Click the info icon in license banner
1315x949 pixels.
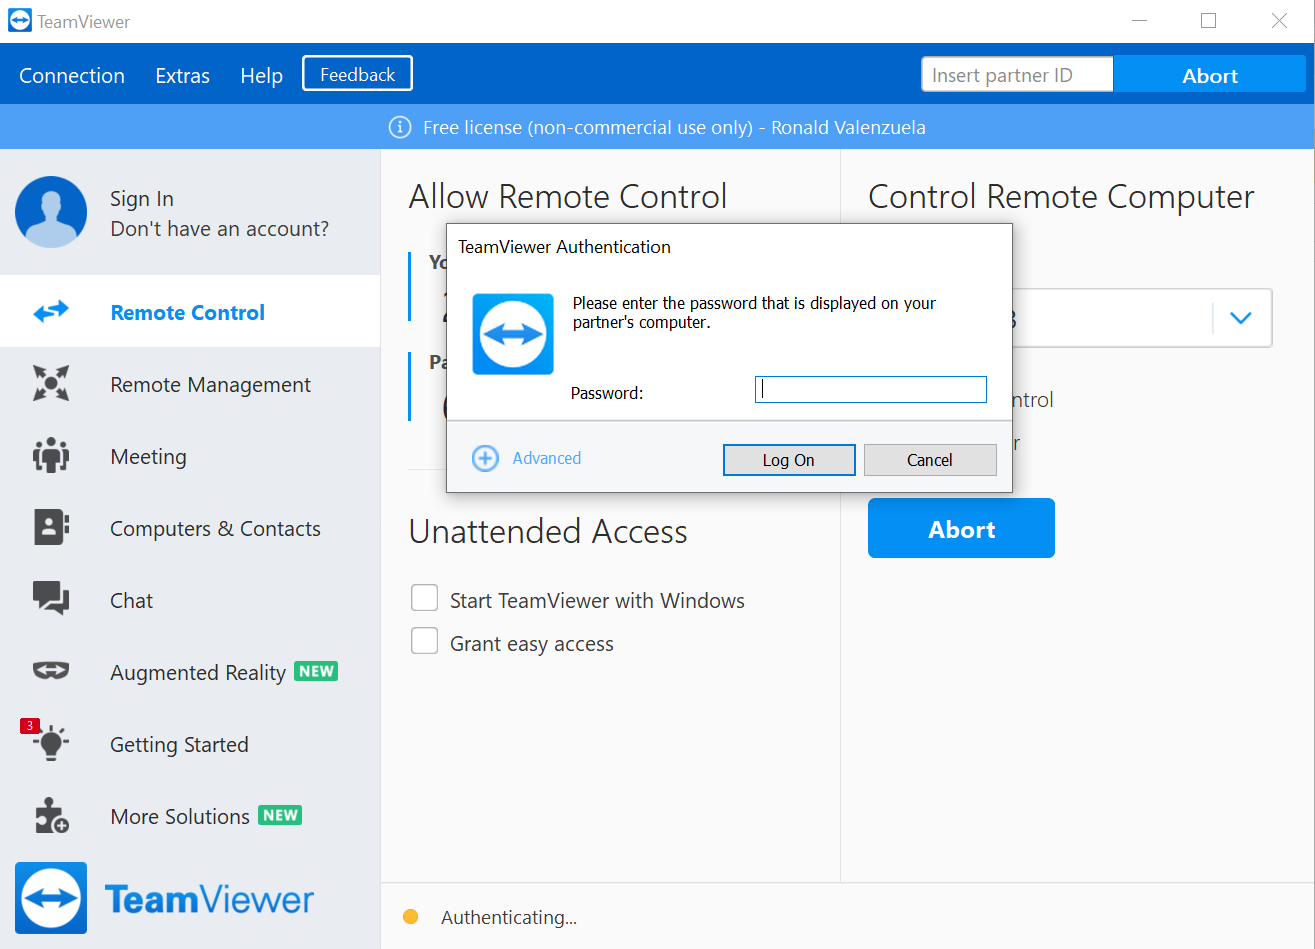tap(399, 127)
